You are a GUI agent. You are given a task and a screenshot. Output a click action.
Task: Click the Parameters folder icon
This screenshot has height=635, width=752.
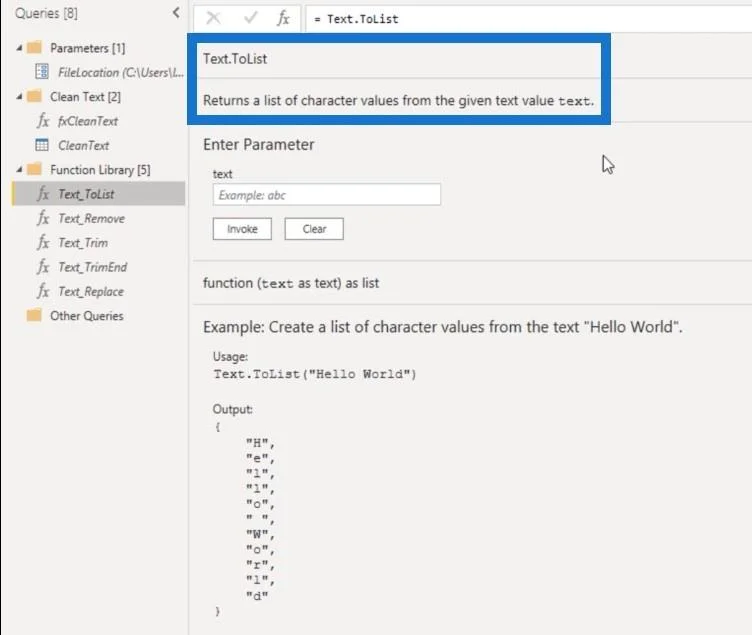[34, 47]
